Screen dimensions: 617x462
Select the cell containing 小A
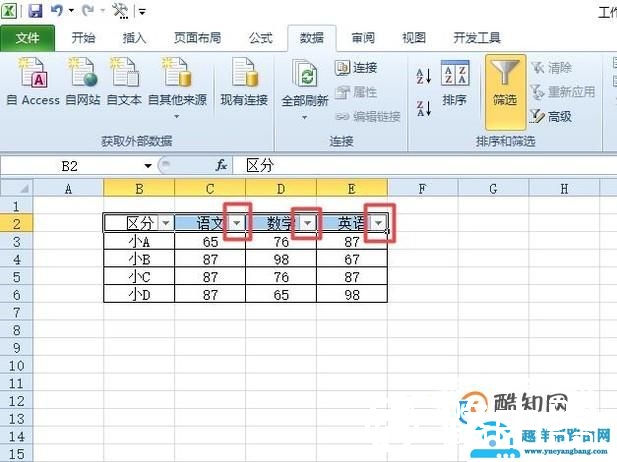click(x=139, y=242)
